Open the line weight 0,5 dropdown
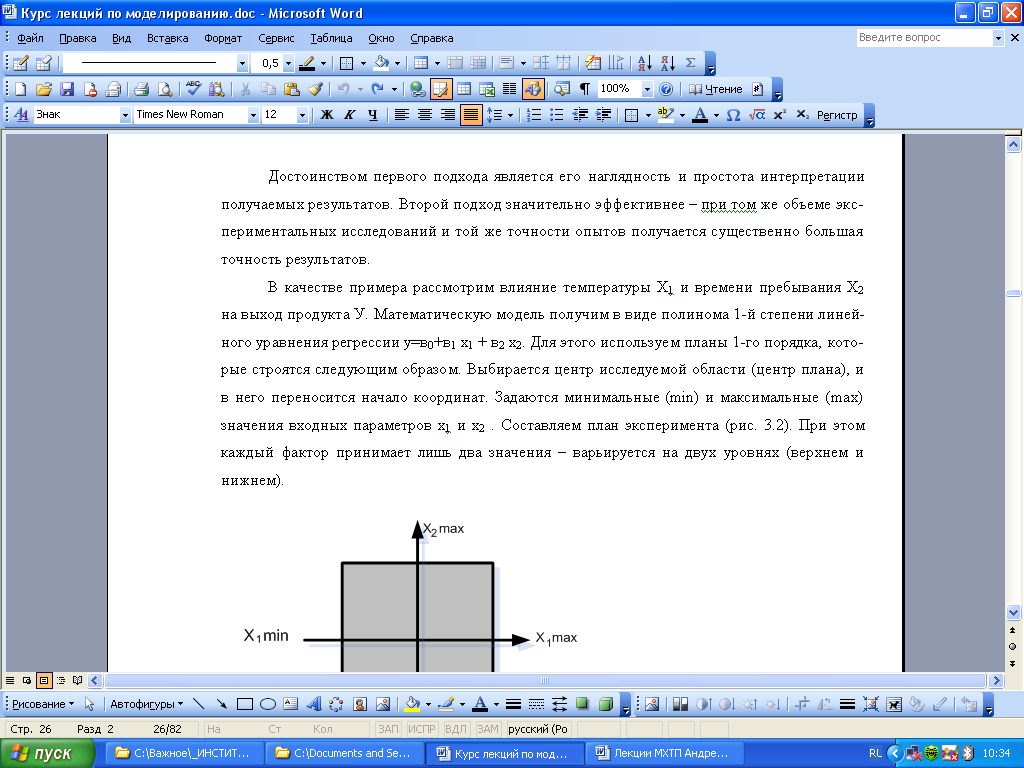 [x=288, y=63]
